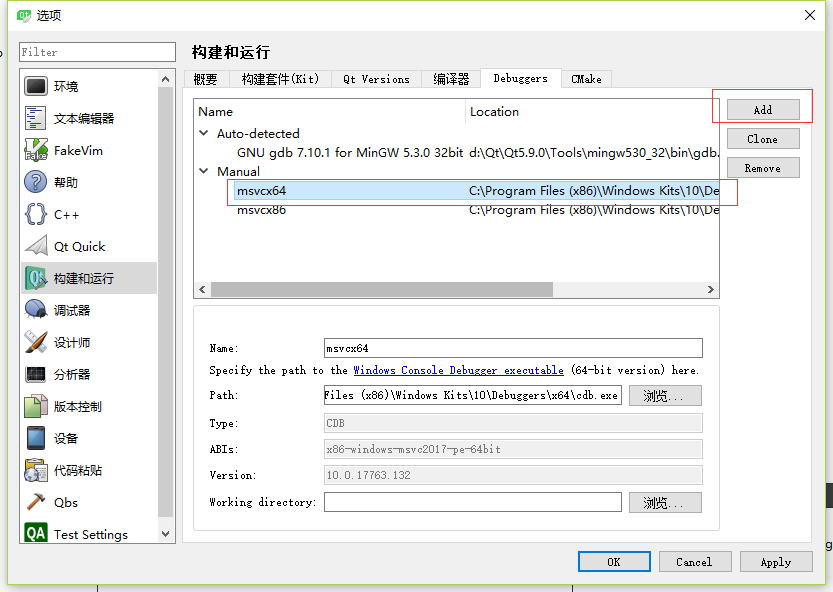Switch to the 概要 tab

[x=206, y=79]
